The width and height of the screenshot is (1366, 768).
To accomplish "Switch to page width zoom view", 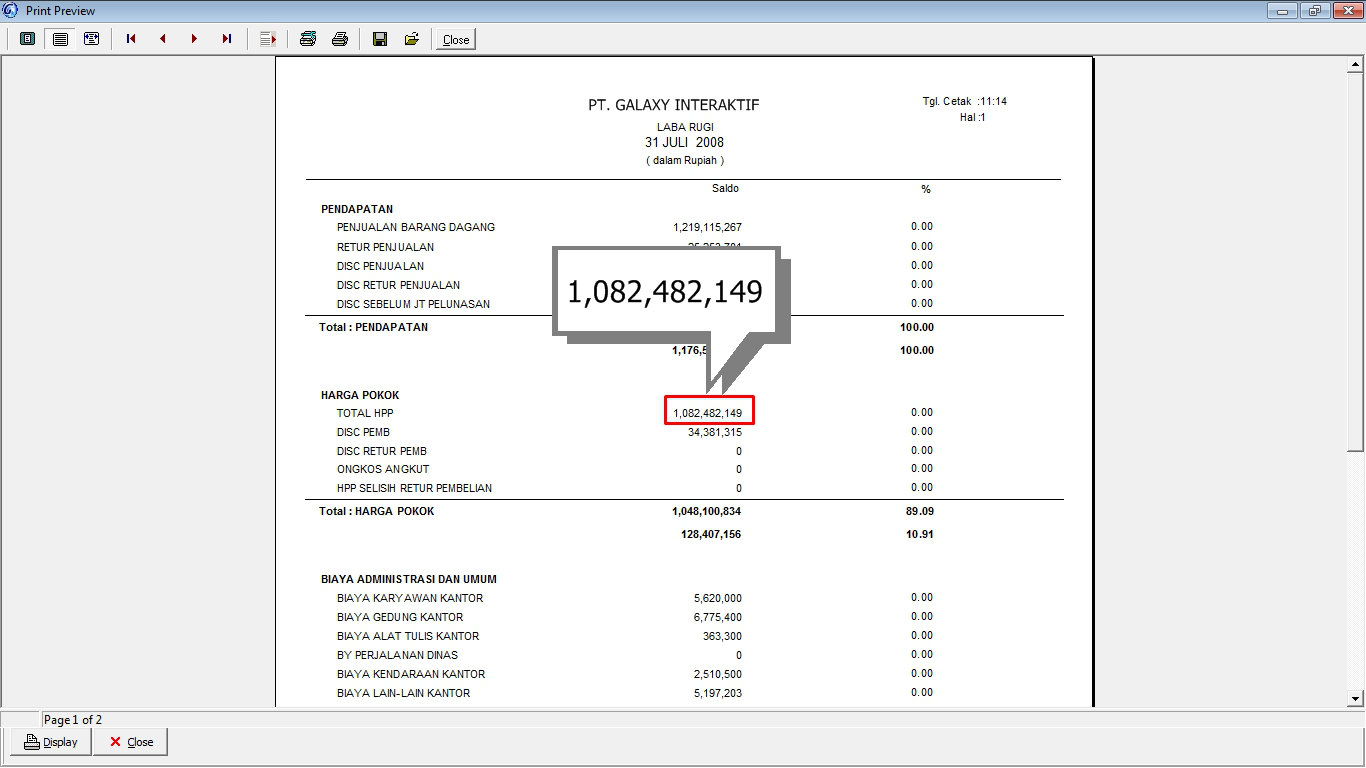I will 92,39.
